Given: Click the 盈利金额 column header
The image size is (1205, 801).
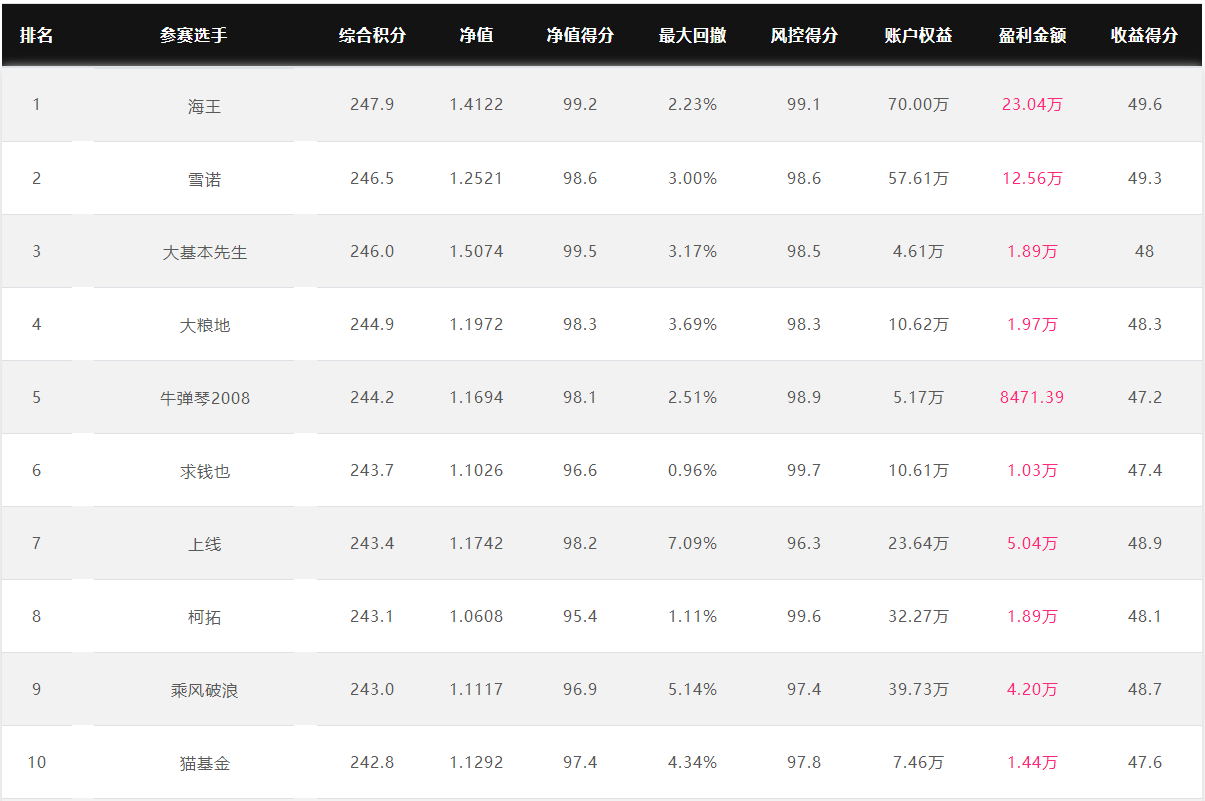Looking at the screenshot, I should [1032, 35].
